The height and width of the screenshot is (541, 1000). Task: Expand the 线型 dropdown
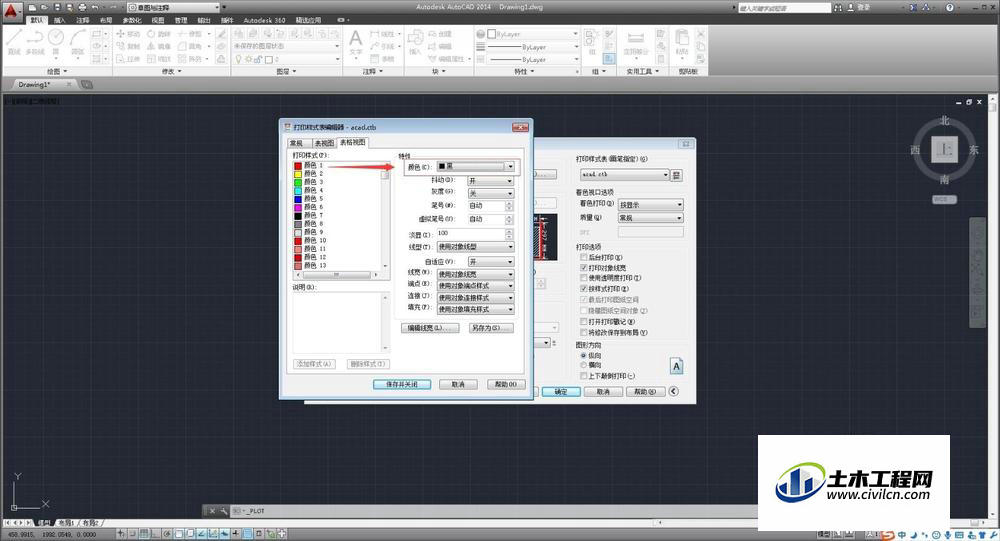[475, 247]
